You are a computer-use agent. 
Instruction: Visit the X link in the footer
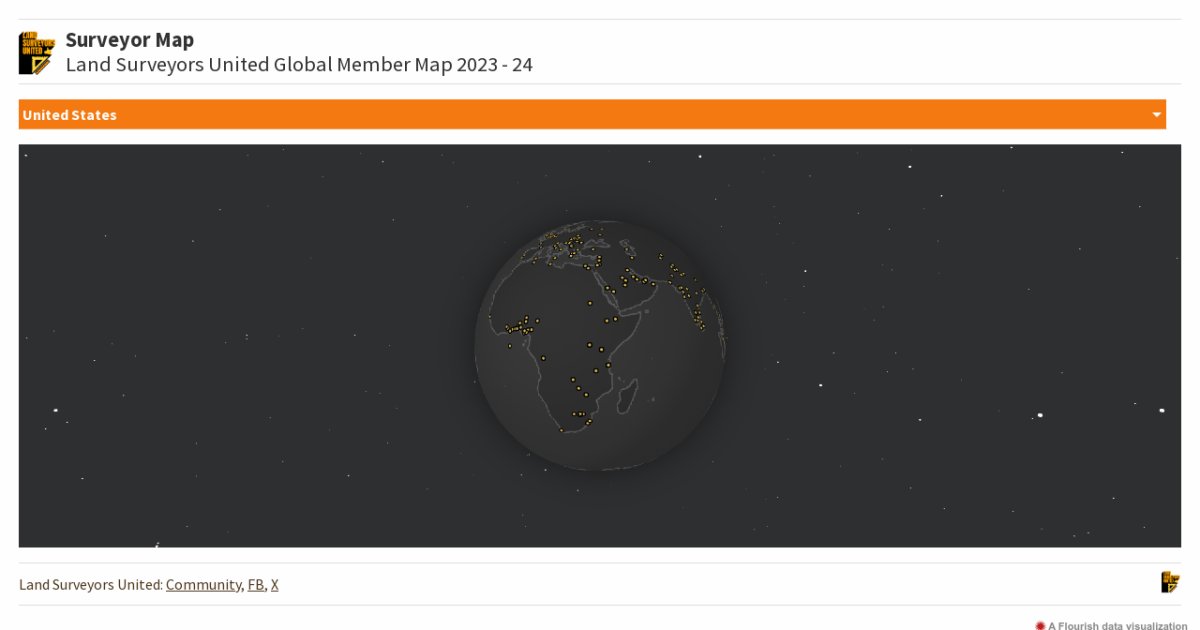coord(275,584)
